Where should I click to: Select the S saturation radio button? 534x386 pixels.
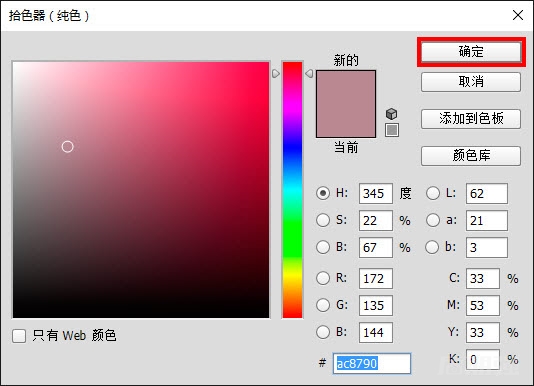click(323, 220)
